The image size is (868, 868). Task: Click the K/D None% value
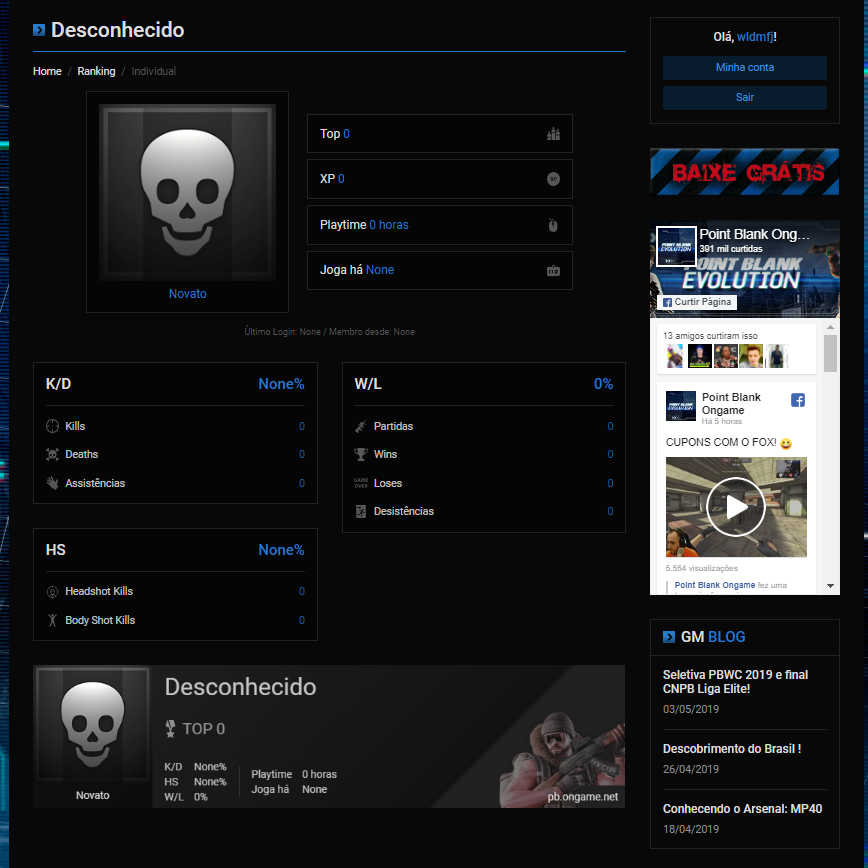pyautogui.click(x=281, y=384)
